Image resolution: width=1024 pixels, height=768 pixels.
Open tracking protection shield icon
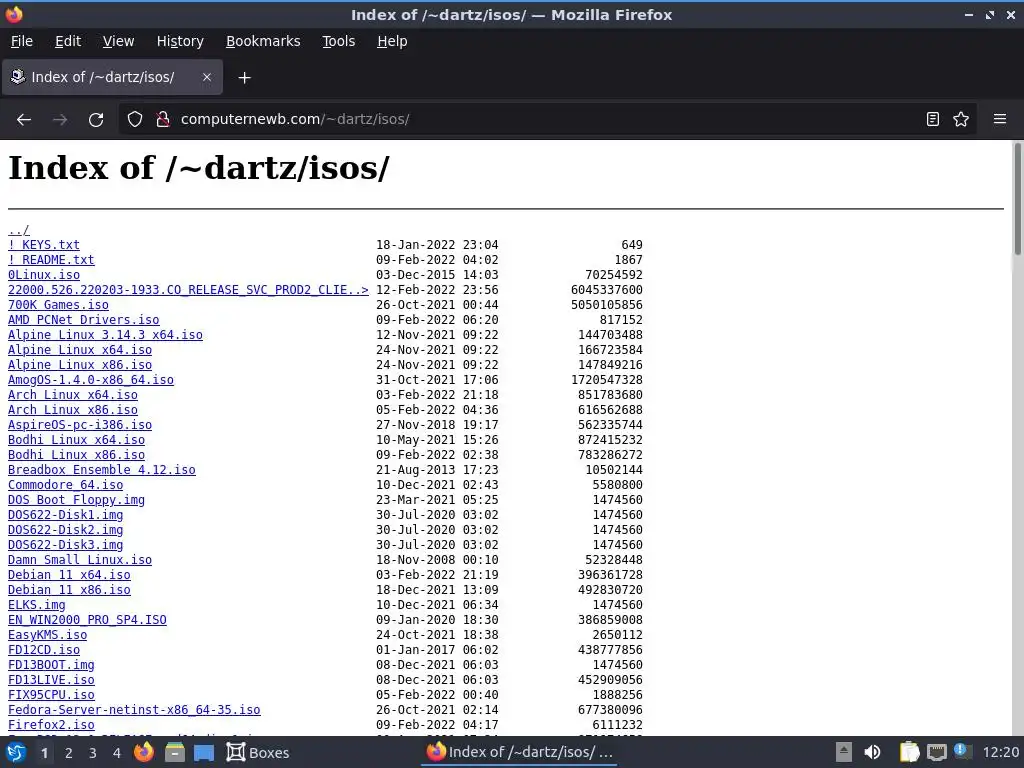135,120
